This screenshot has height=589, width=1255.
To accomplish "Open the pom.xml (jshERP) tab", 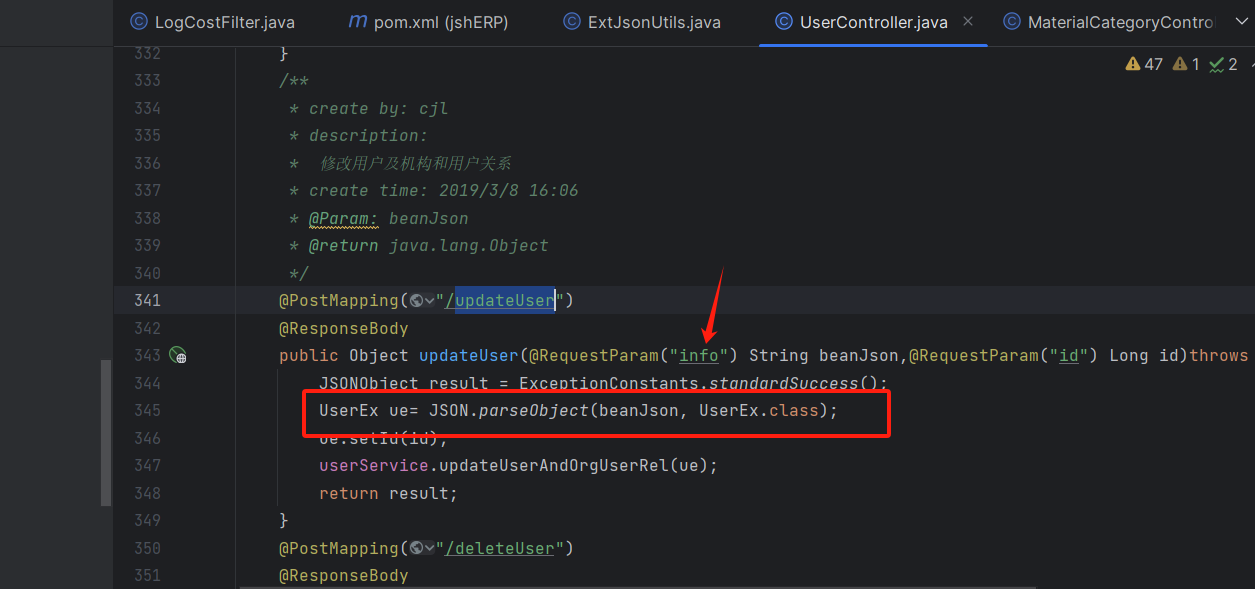I will pyautogui.click(x=428, y=22).
